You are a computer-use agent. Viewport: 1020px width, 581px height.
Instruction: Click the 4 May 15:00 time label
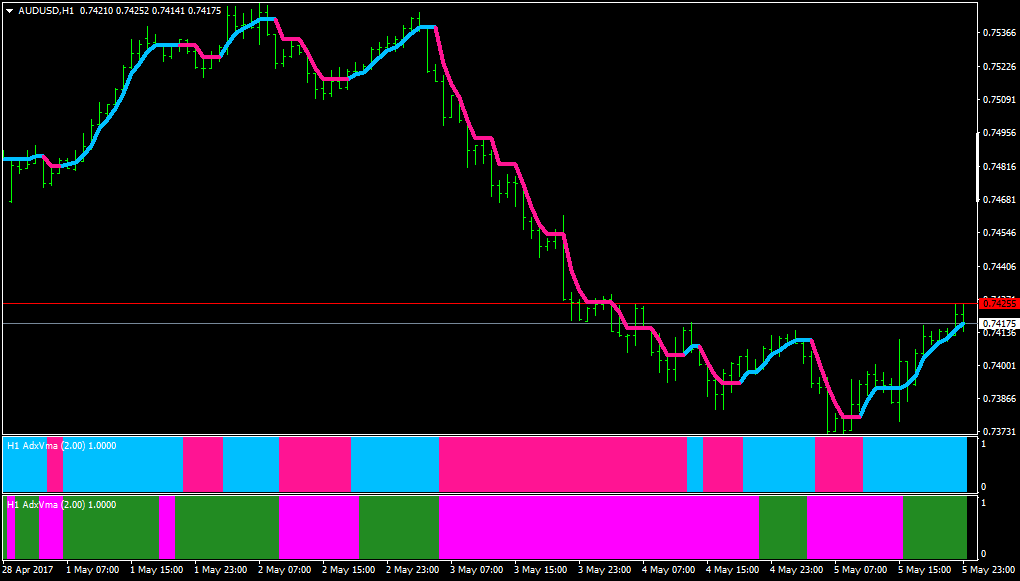[732, 569]
